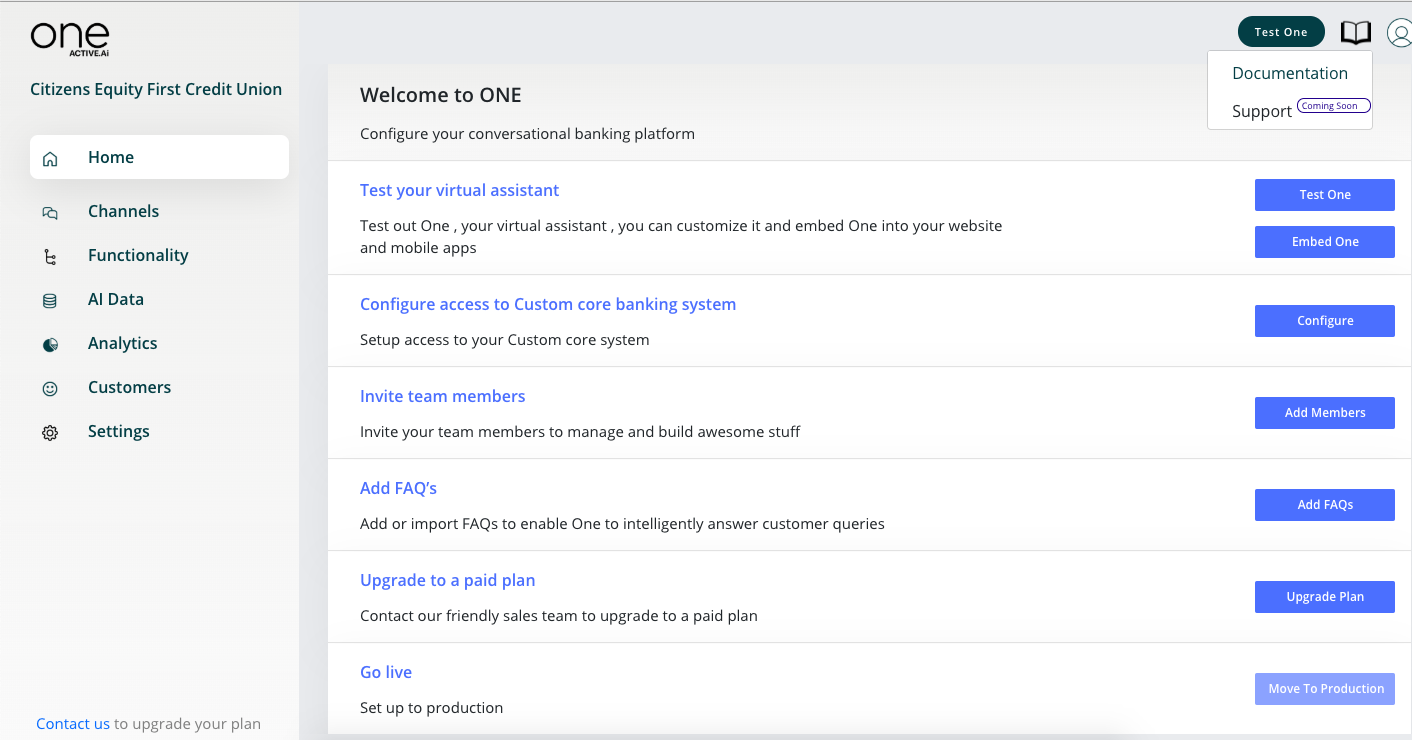The height and width of the screenshot is (740, 1412).
Task: Click the Add FAQs button
Action: point(1325,505)
